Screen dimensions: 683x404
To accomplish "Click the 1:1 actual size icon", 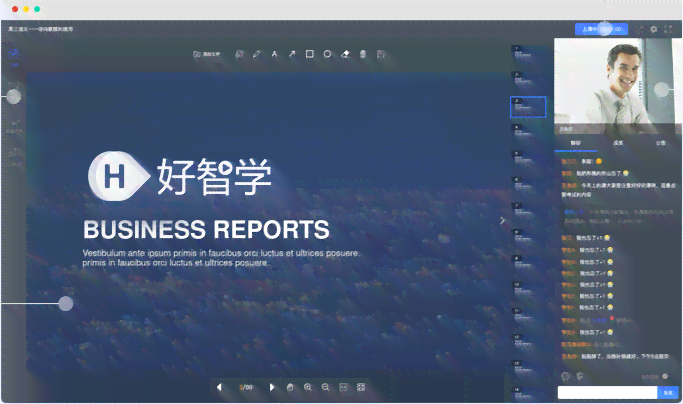I will [343, 387].
